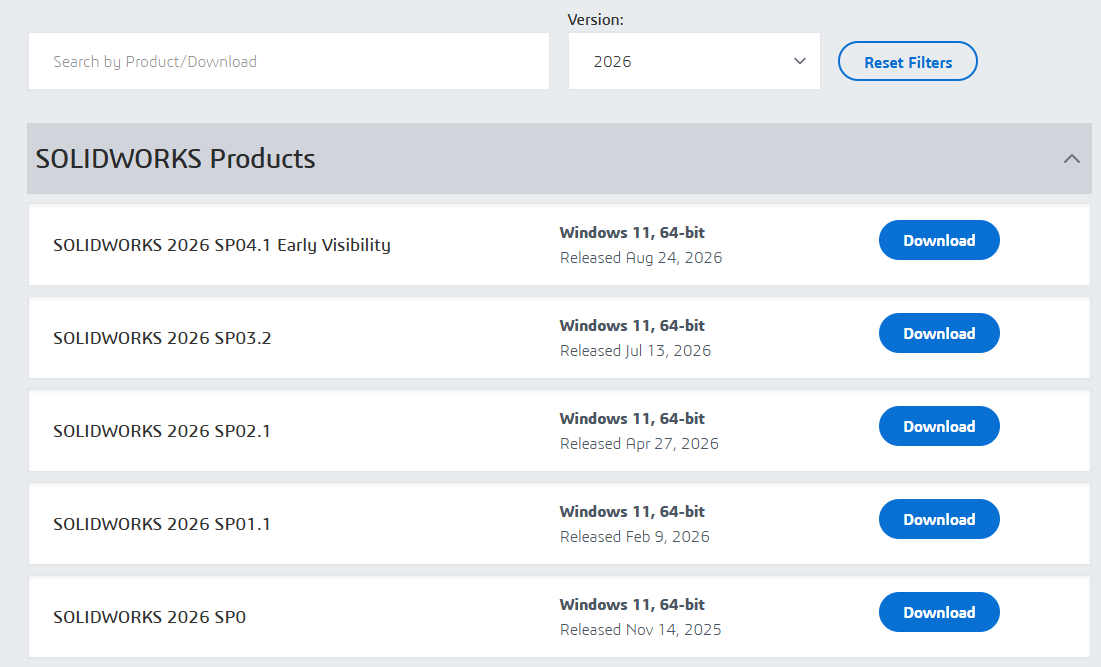1101x667 pixels.
Task: Click the Reset Filters button
Action: (907, 61)
